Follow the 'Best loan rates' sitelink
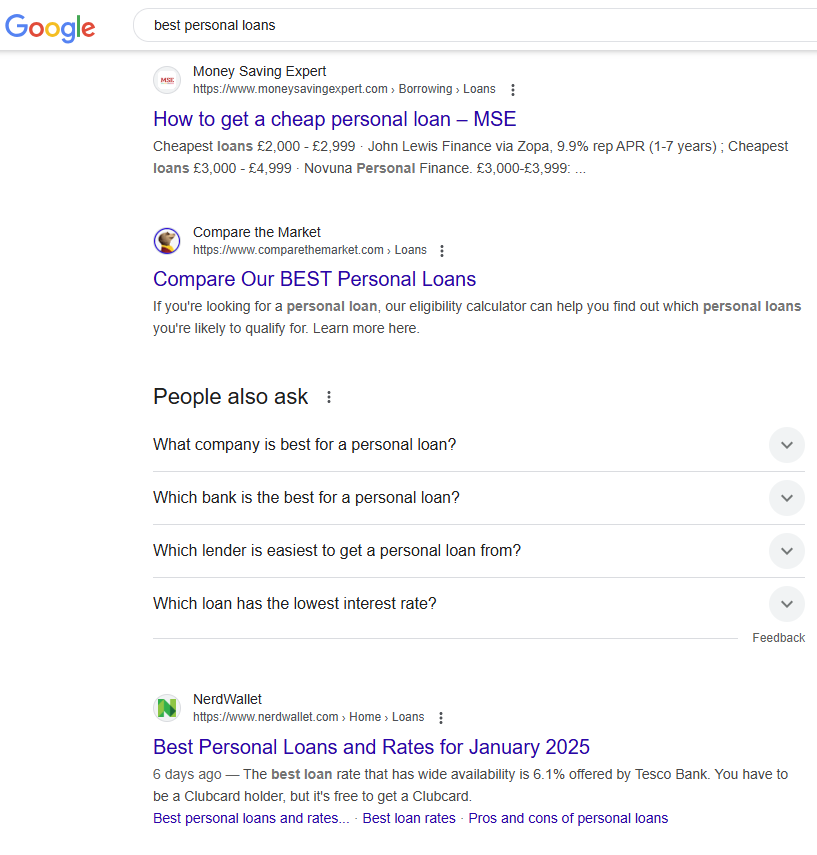Image resolution: width=817 pixels, height=855 pixels. point(408,818)
